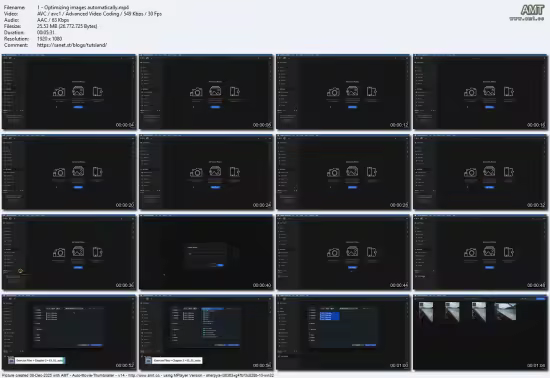Click the picture icon in the 00:00:28 frame

click(x=352, y=171)
